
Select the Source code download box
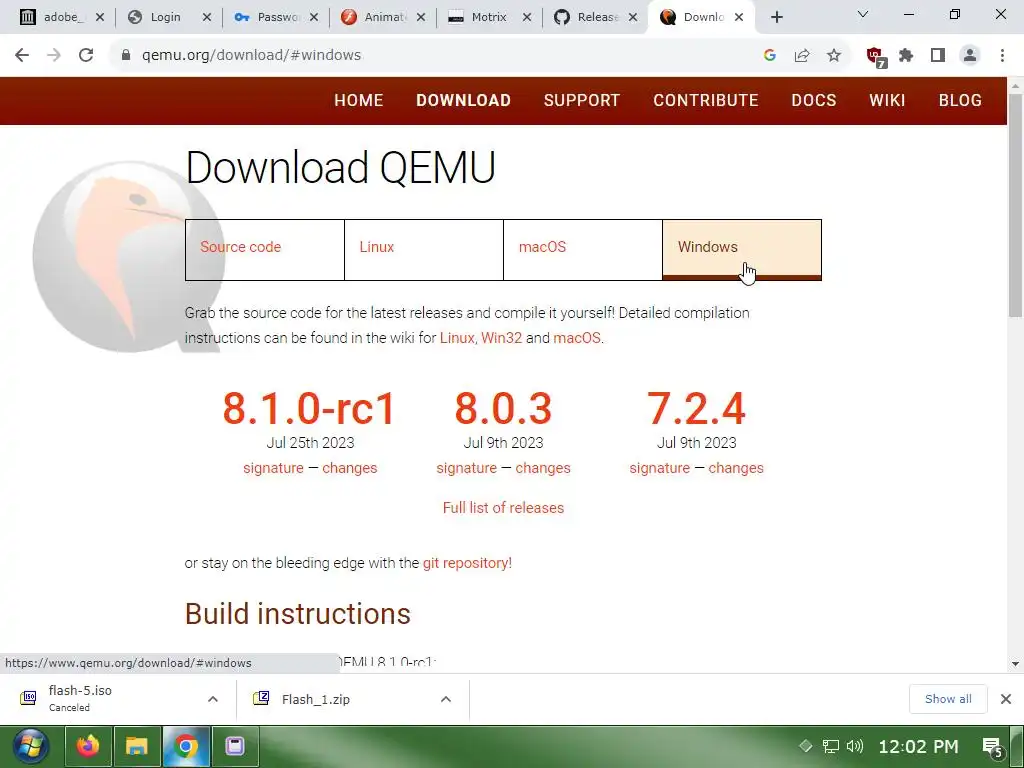click(x=264, y=249)
